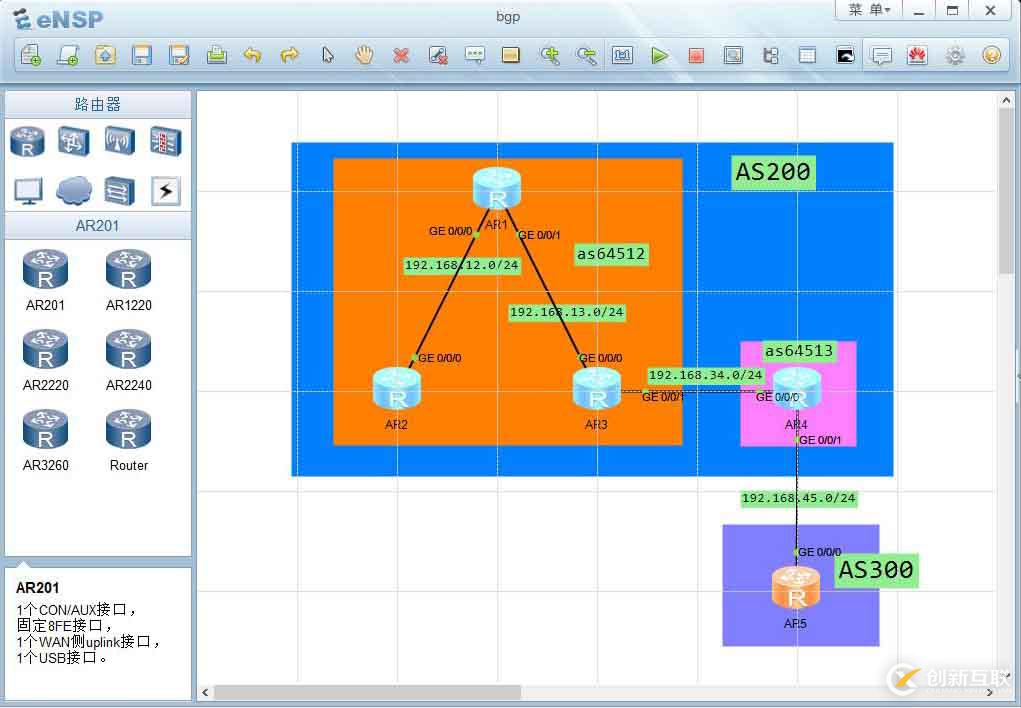Click the New Topology toolbar icon
Viewport: 1021px width, 708px height.
point(31,55)
